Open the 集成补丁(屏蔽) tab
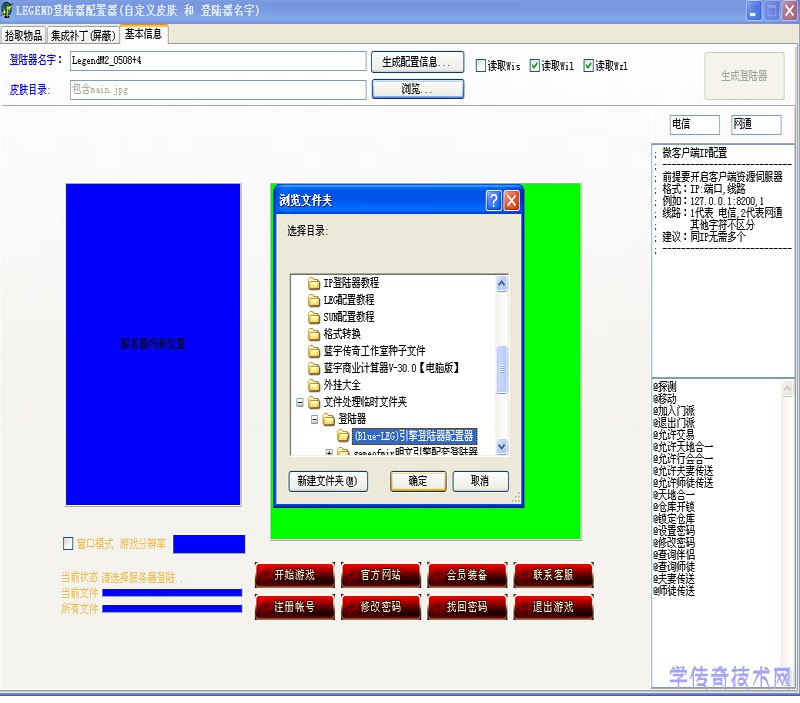The width and height of the screenshot is (800, 703). point(83,35)
